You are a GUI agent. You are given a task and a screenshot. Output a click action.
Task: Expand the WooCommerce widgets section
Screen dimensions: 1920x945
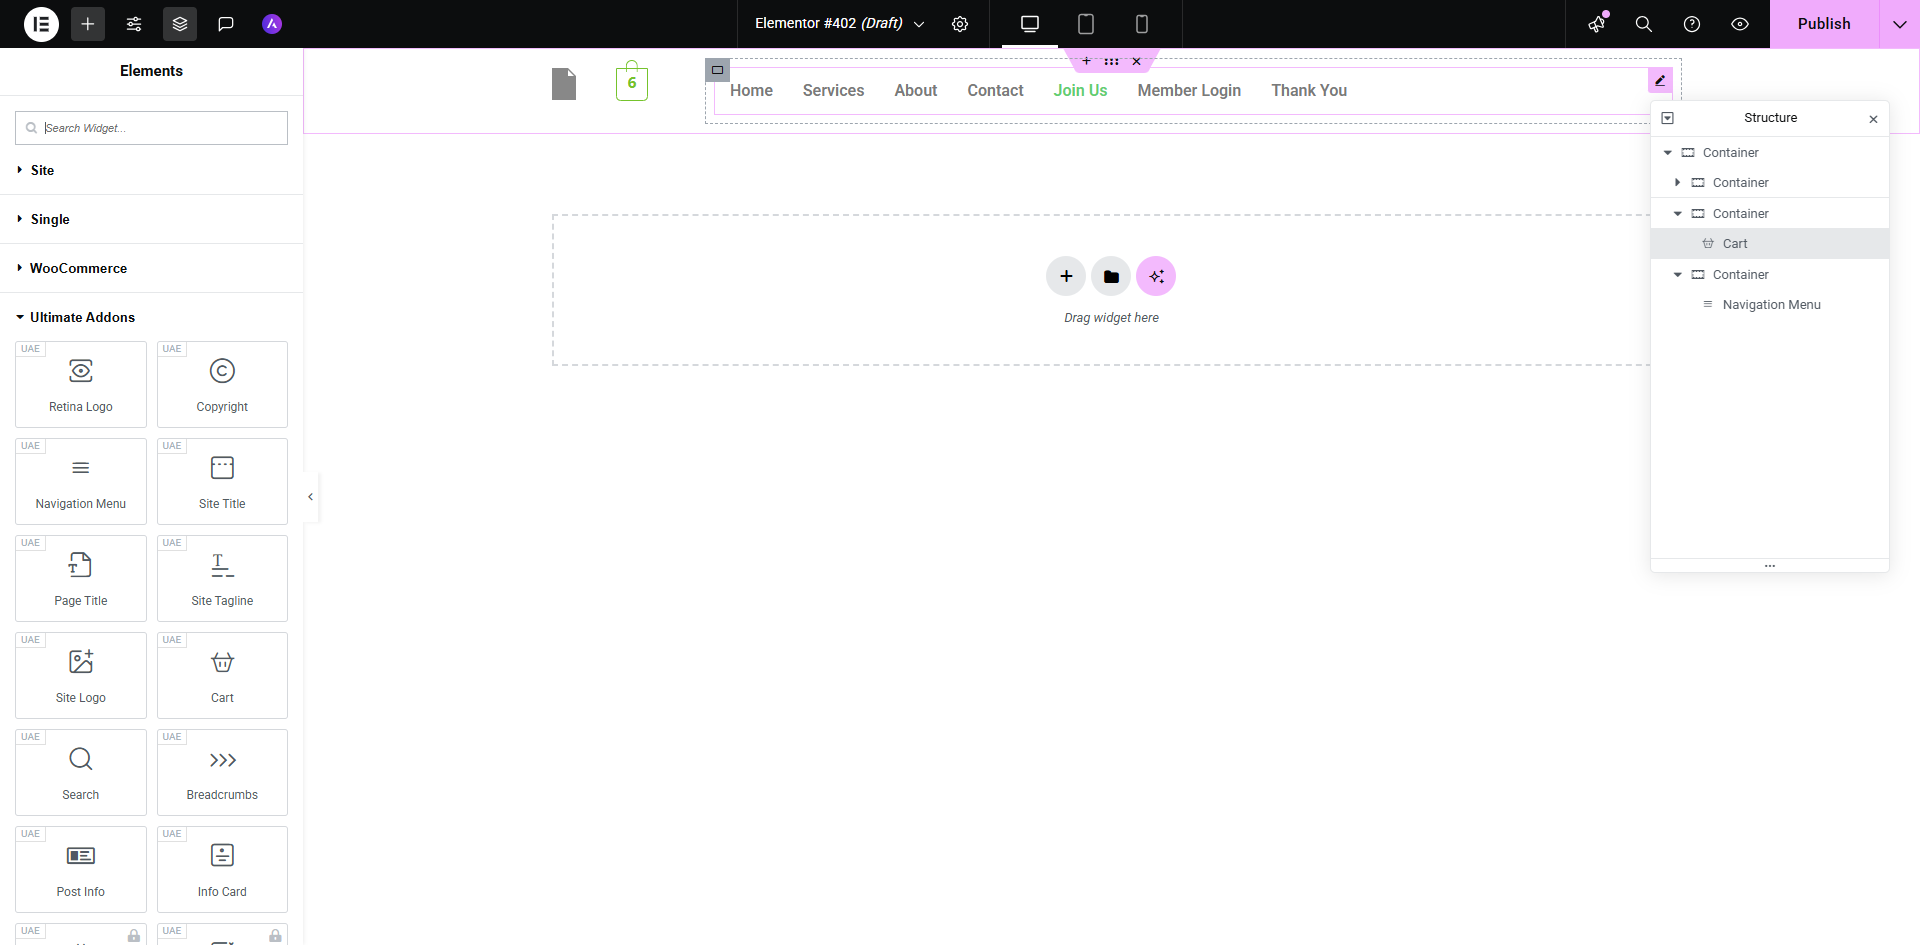(77, 268)
